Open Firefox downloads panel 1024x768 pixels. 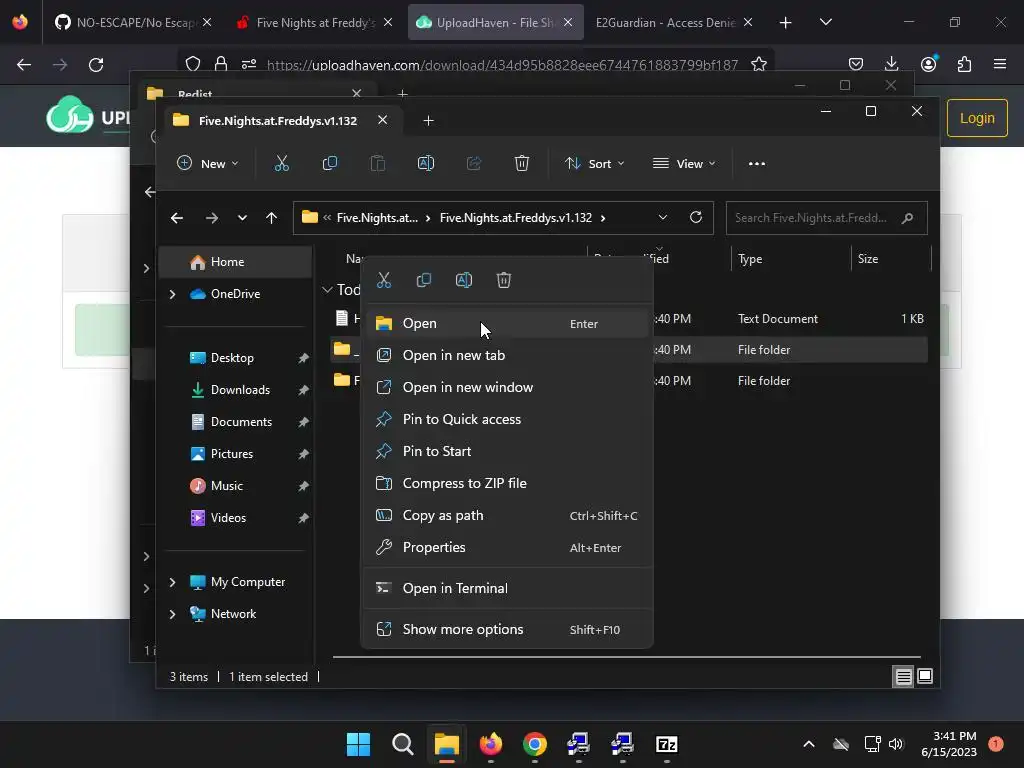click(891, 64)
